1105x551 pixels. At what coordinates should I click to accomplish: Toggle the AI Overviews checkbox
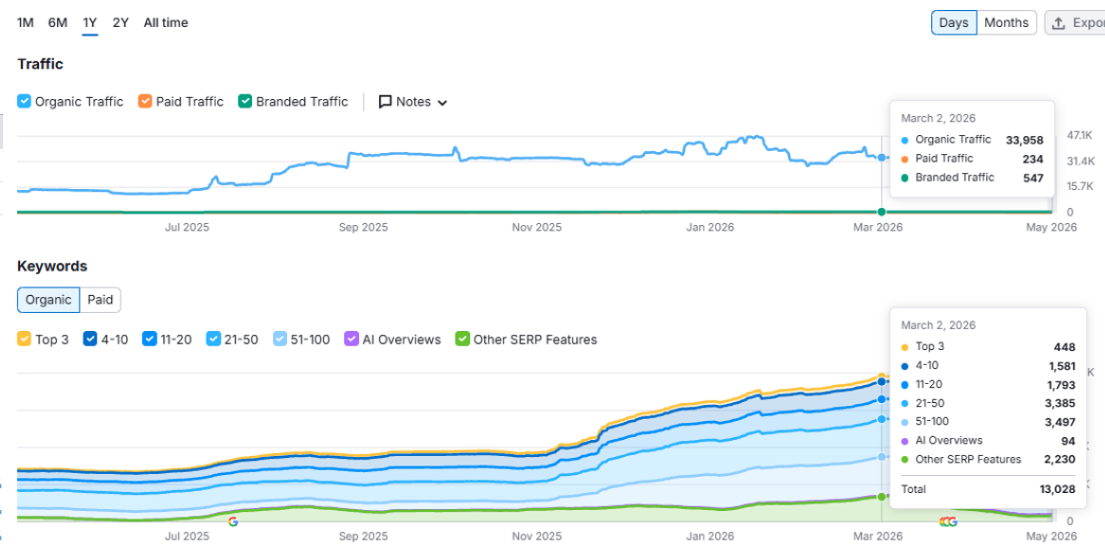tap(351, 339)
